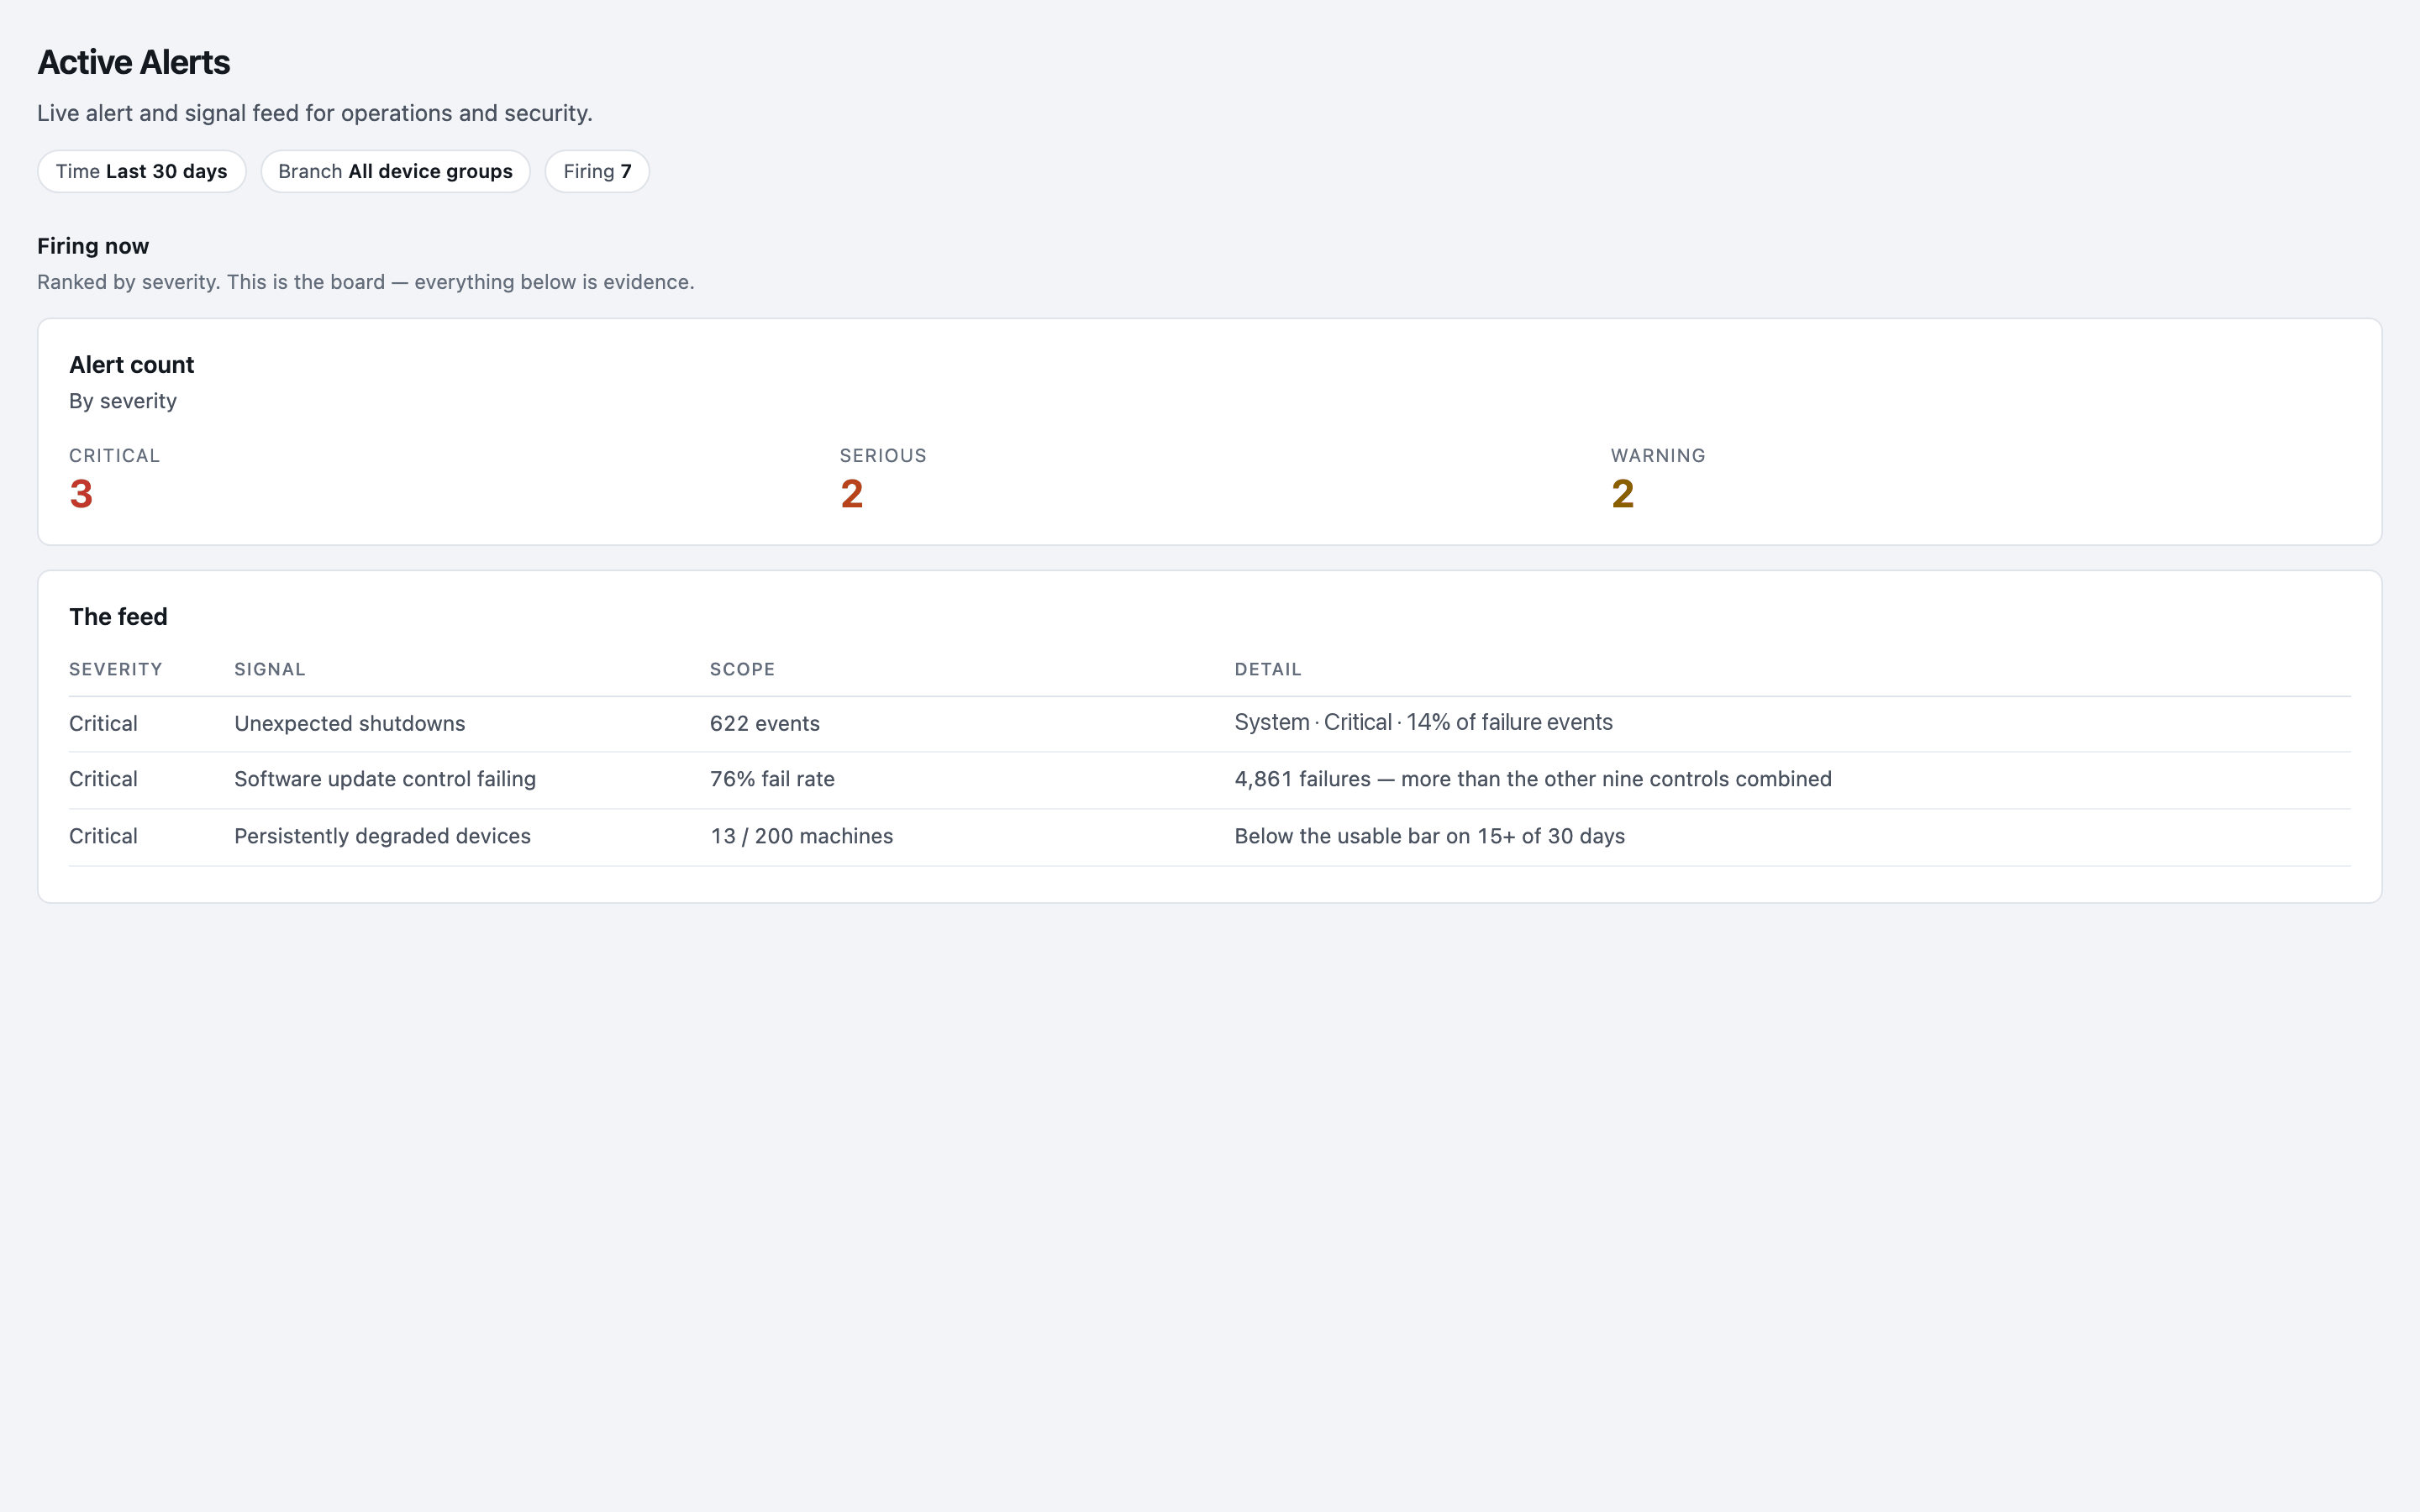Click the 622 events scope cell
Viewport: 2420px width, 1512px height.
coord(765,723)
